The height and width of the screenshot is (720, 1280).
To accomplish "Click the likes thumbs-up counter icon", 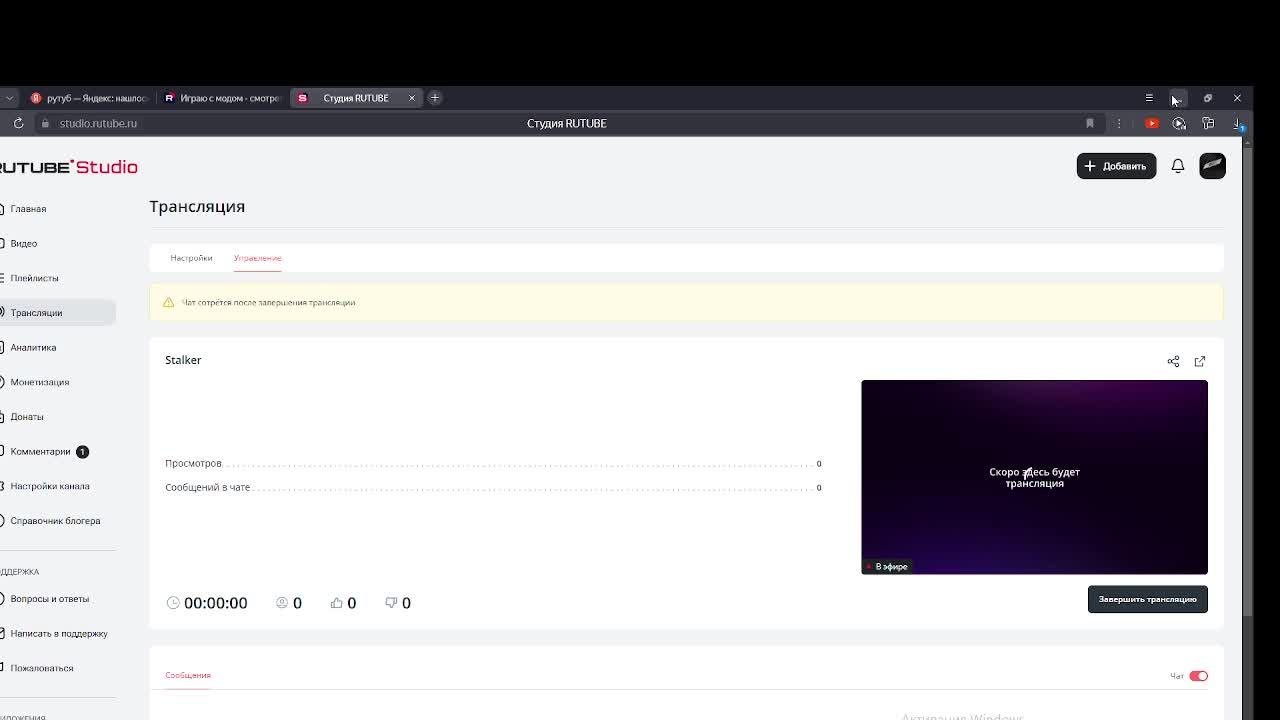I will (x=337, y=603).
